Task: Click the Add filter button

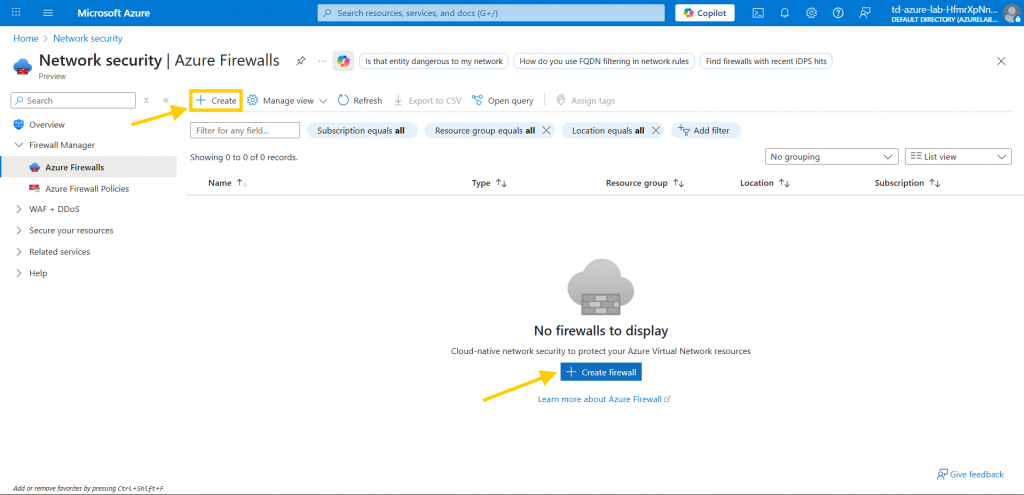Action: (x=706, y=131)
